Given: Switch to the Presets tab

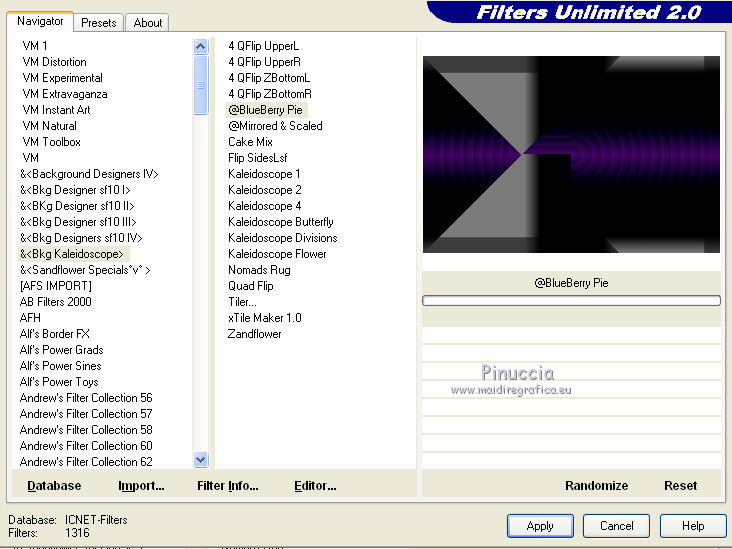Looking at the screenshot, I should [99, 23].
